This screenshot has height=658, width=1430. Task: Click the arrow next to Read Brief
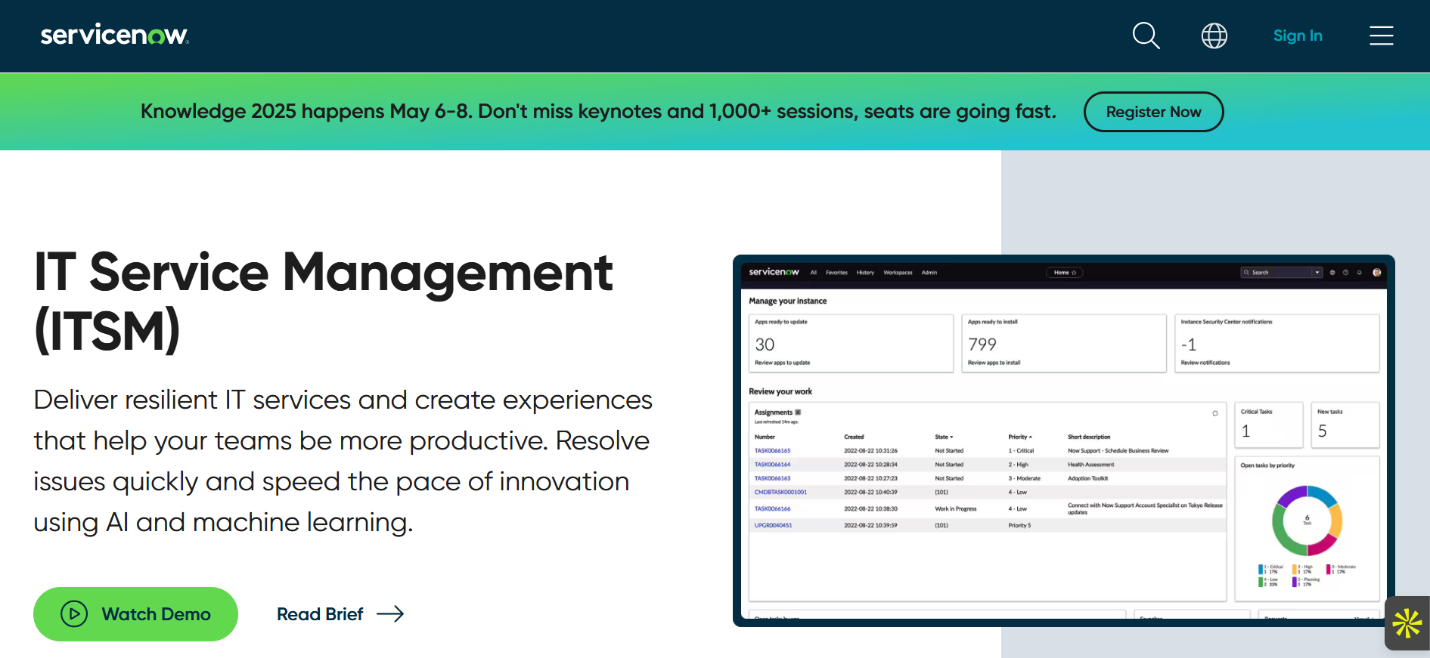click(x=390, y=614)
